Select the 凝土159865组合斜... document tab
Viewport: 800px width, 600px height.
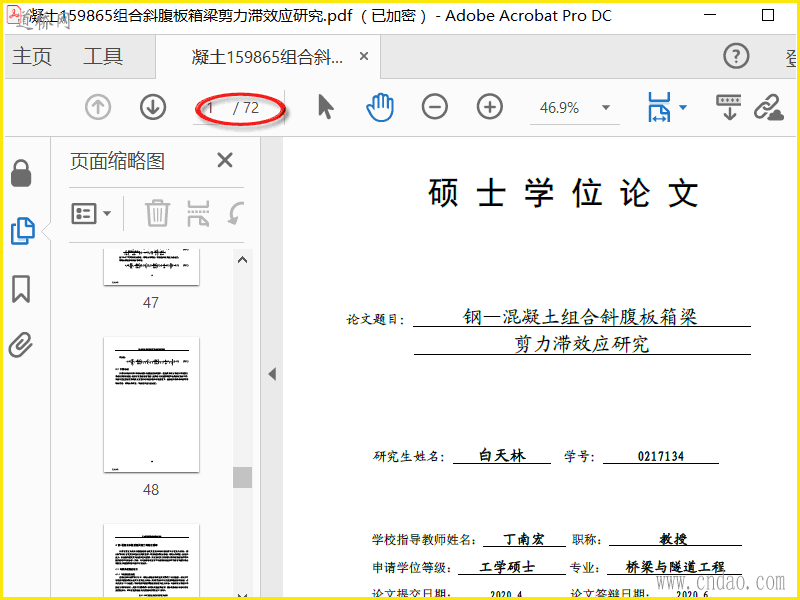click(267, 57)
